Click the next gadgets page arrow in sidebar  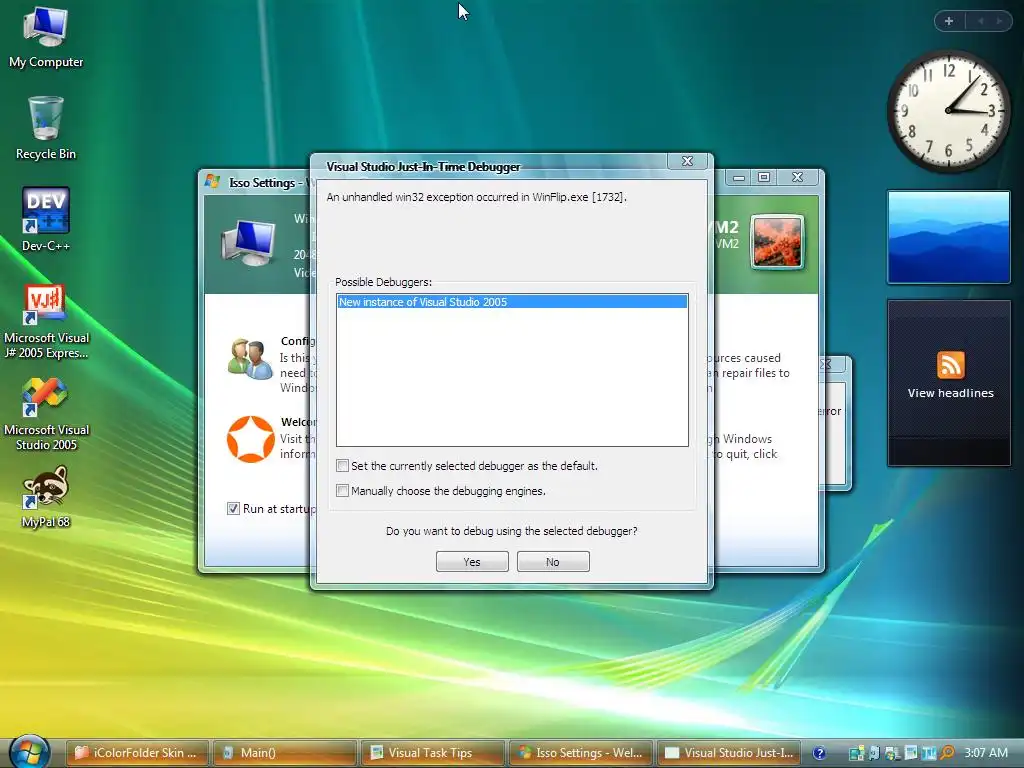tap(999, 21)
